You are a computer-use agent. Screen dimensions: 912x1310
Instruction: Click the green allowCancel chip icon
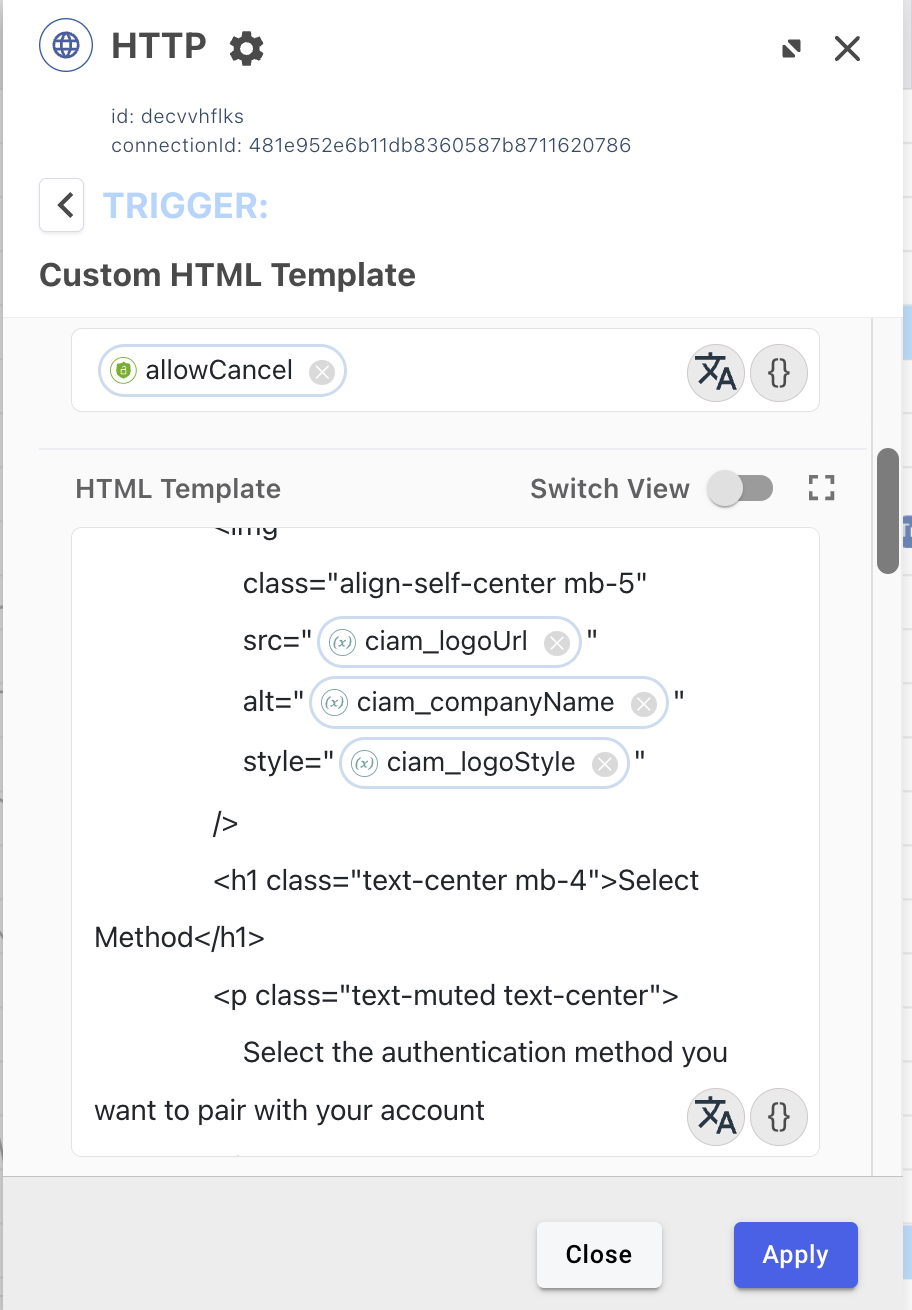123,371
